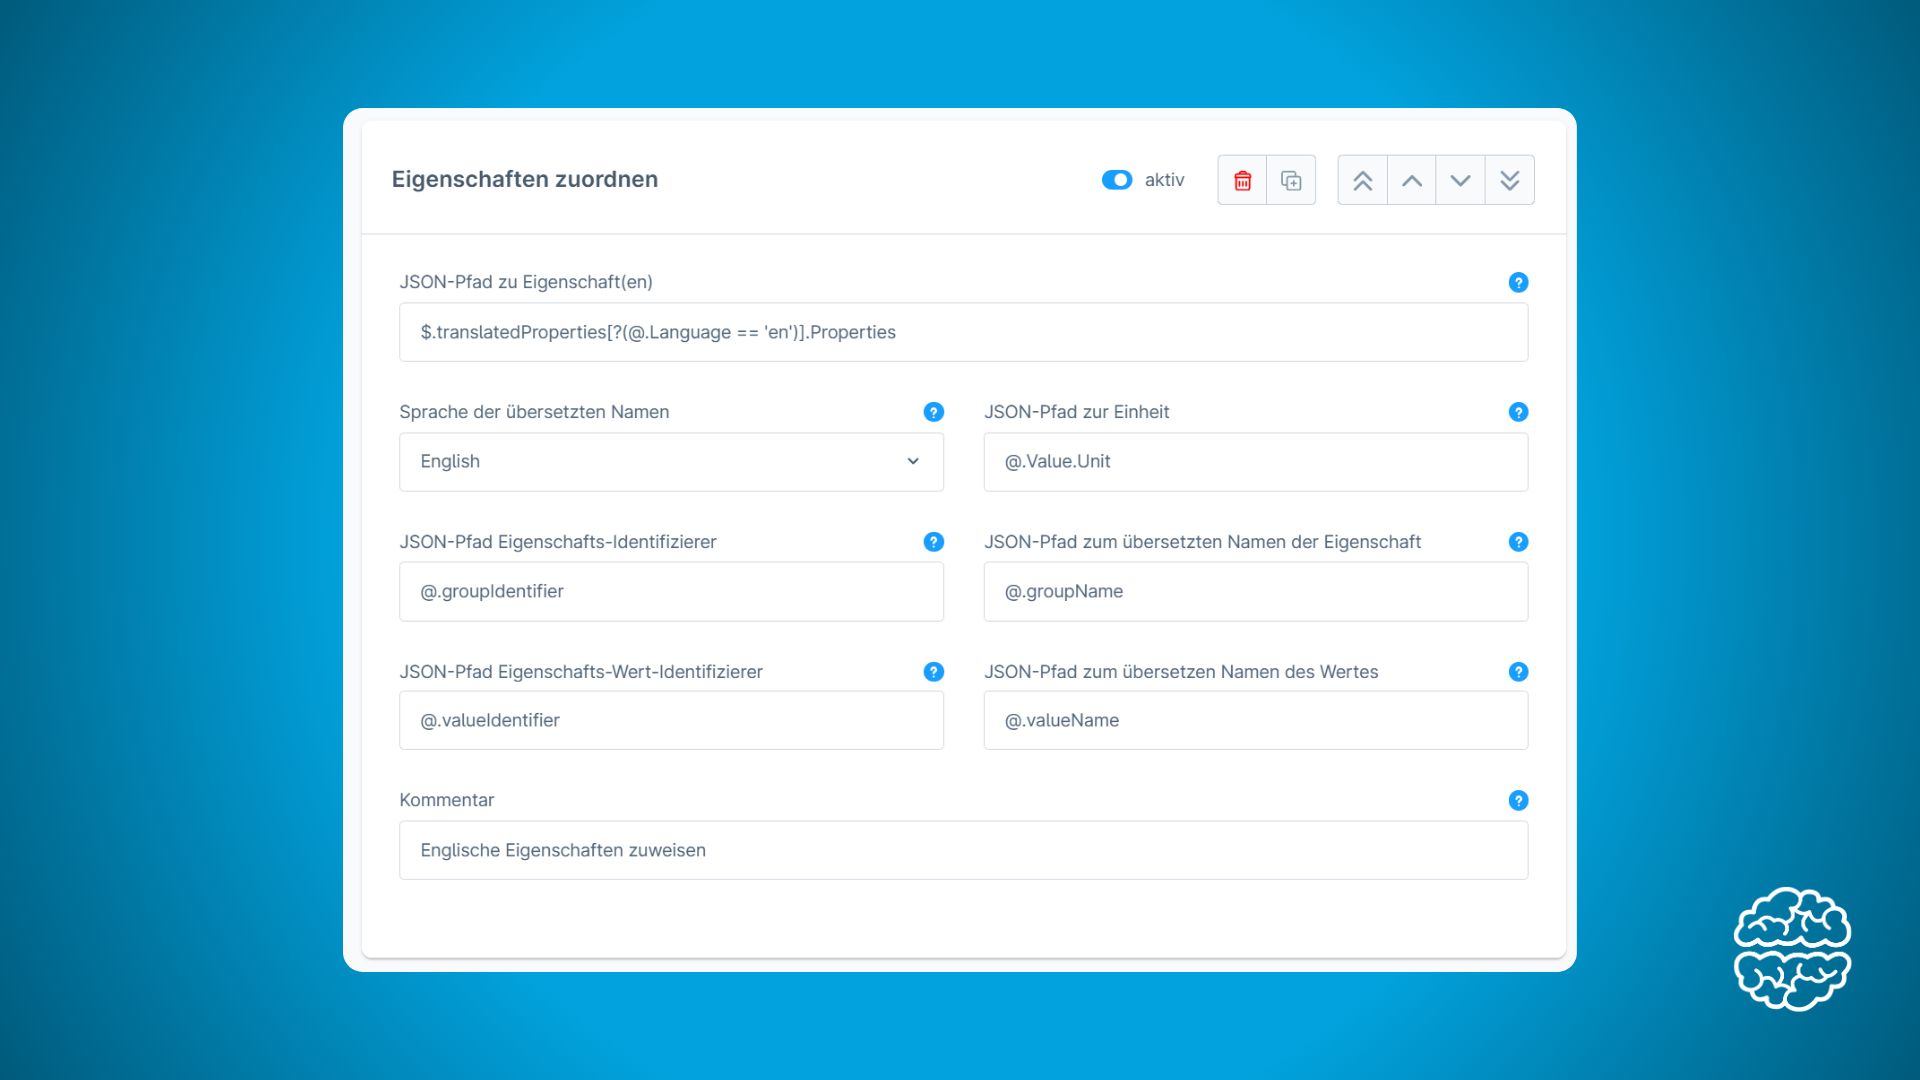Click the red trash delete icon
Viewport: 1920px width, 1080px height.
1242,180
